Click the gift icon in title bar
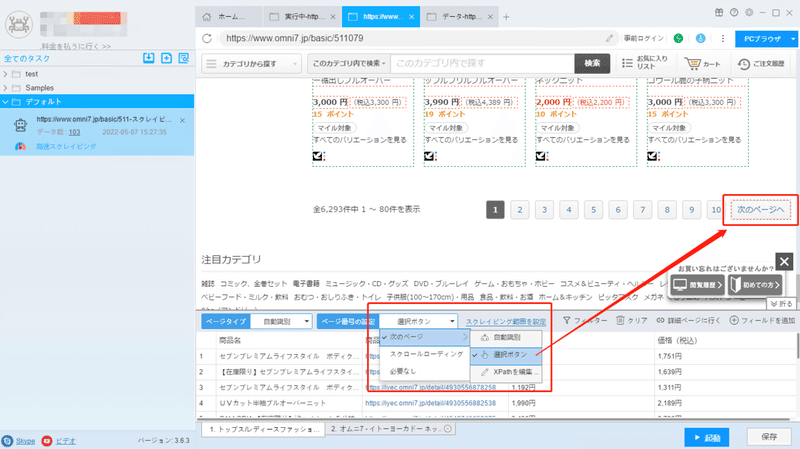The height and width of the screenshot is (449, 800). coord(719,13)
